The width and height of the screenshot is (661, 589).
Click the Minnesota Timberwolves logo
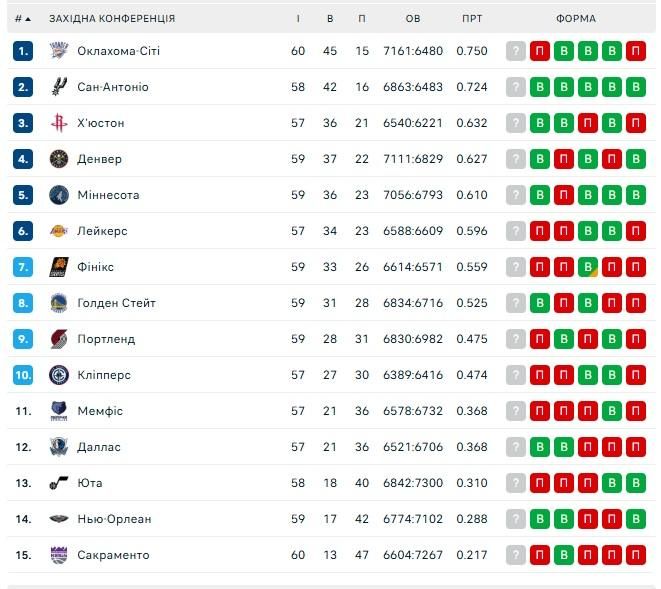point(58,195)
